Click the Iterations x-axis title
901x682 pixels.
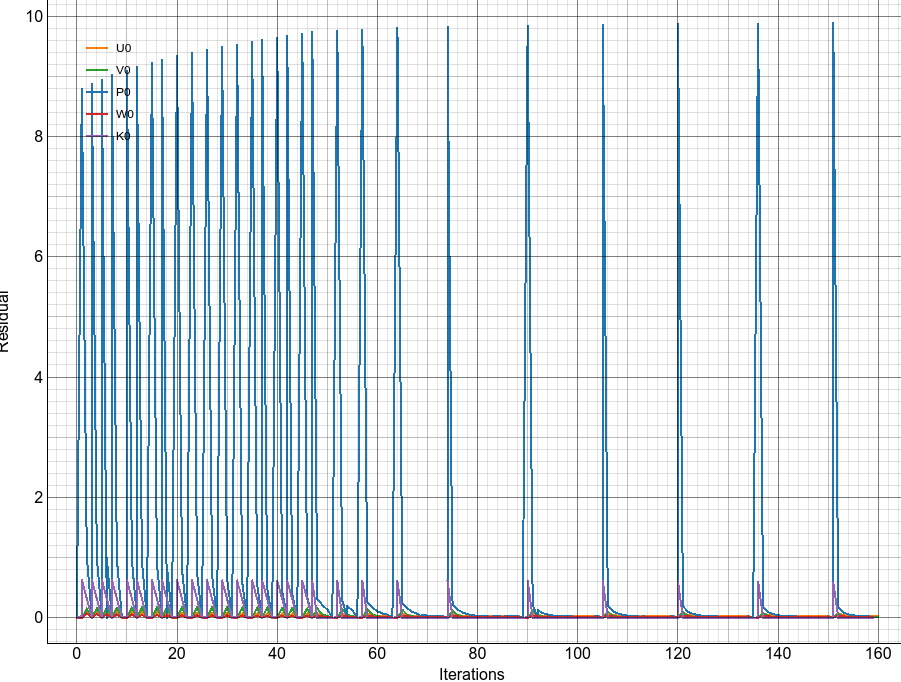pyautogui.click(x=472, y=674)
